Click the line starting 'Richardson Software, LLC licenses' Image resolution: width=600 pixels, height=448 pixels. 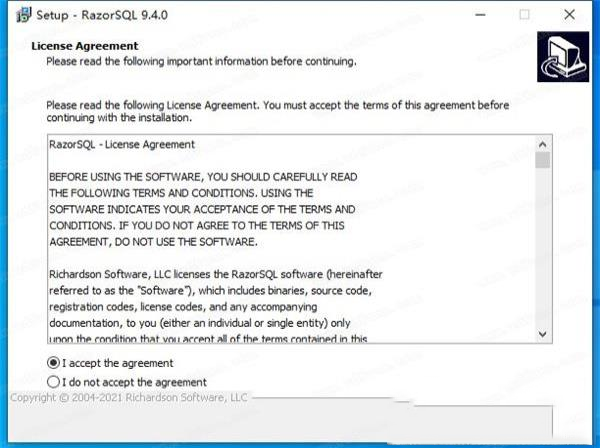tap(216, 274)
